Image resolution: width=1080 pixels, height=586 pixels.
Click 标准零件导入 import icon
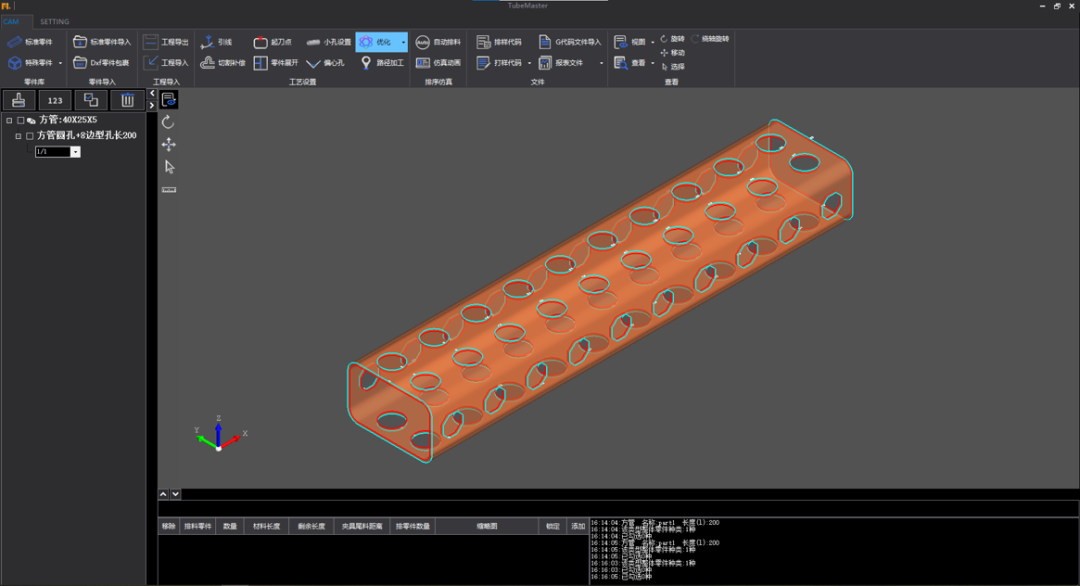[x=80, y=42]
